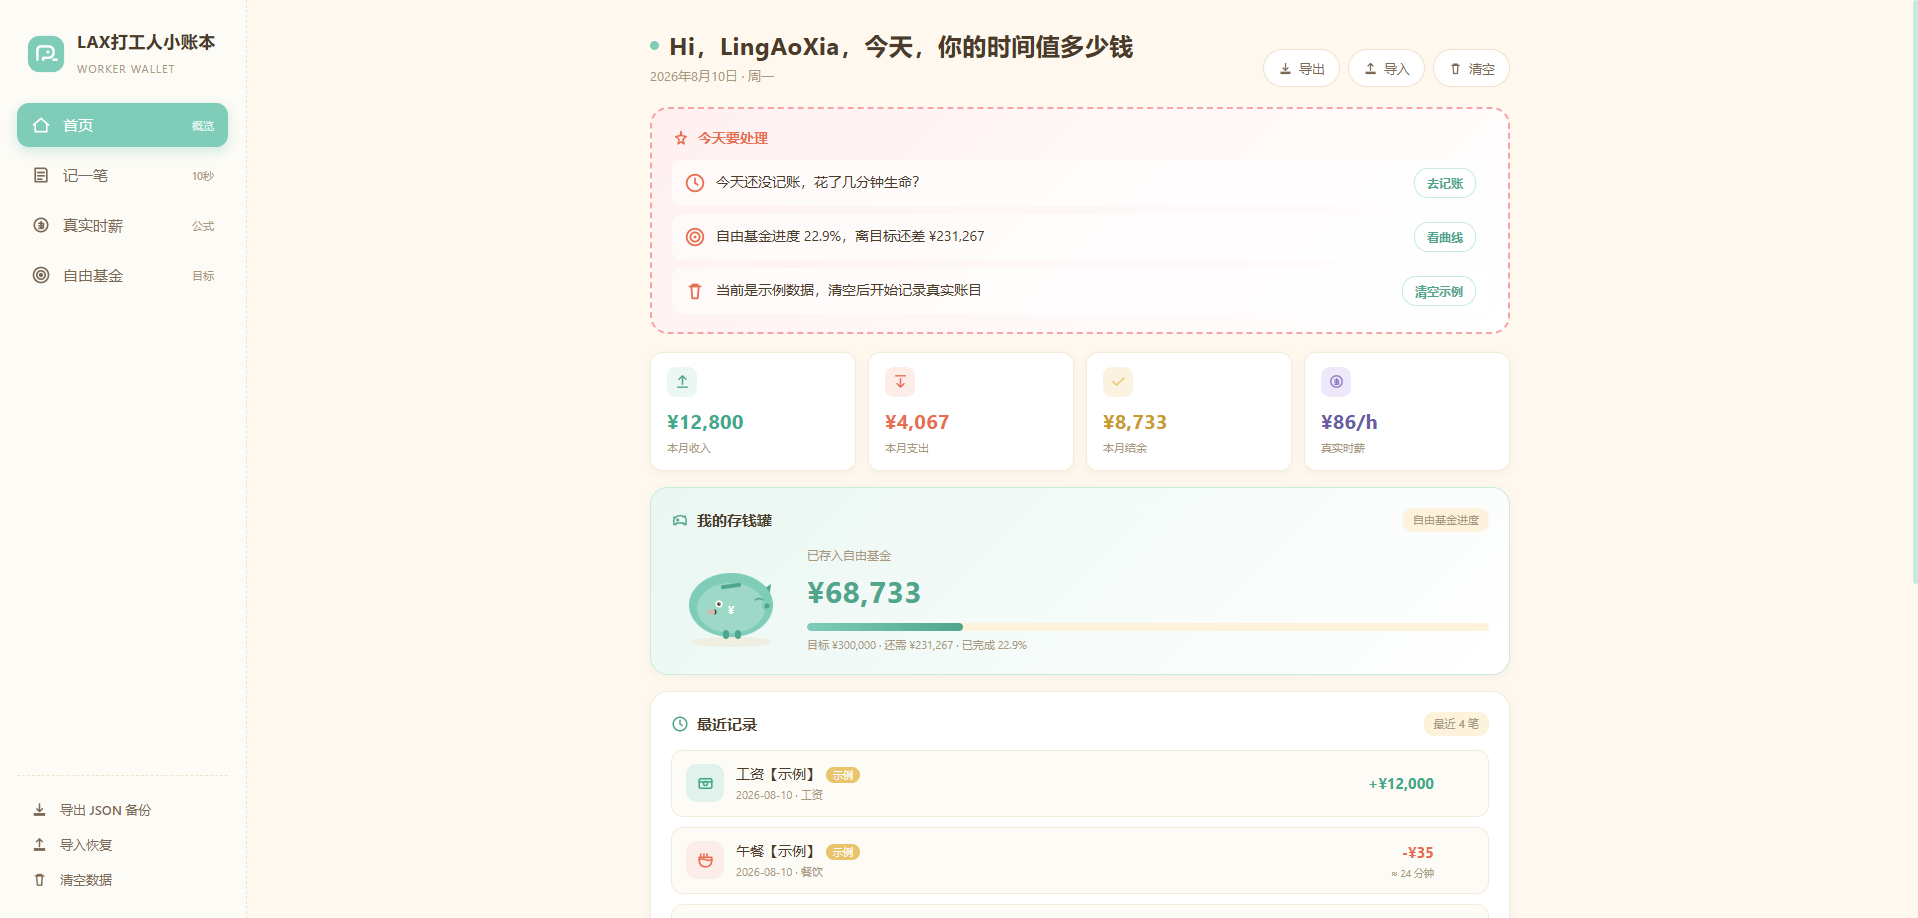The width and height of the screenshot is (1918, 918).
Task: Click the ¥8,733 balance value
Action: (1135, 422)
